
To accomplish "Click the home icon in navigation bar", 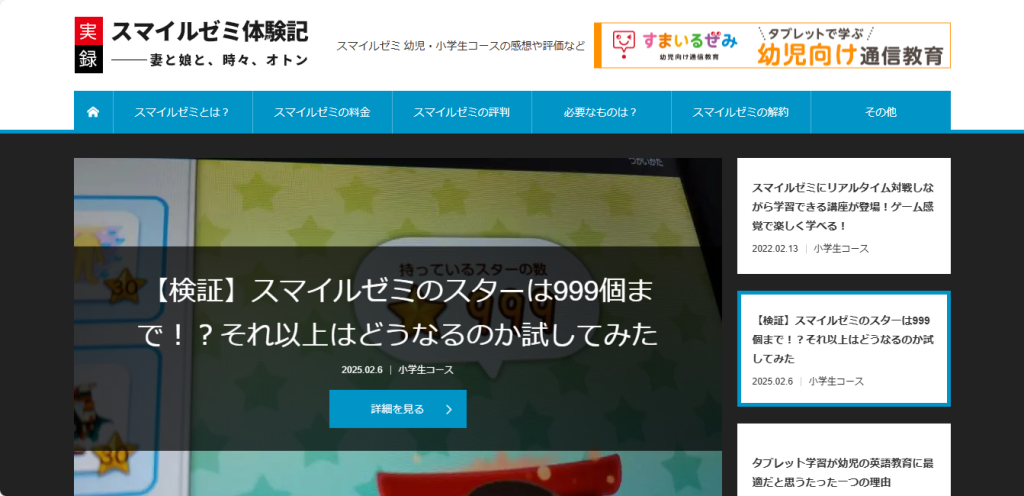I will point(93,112).
